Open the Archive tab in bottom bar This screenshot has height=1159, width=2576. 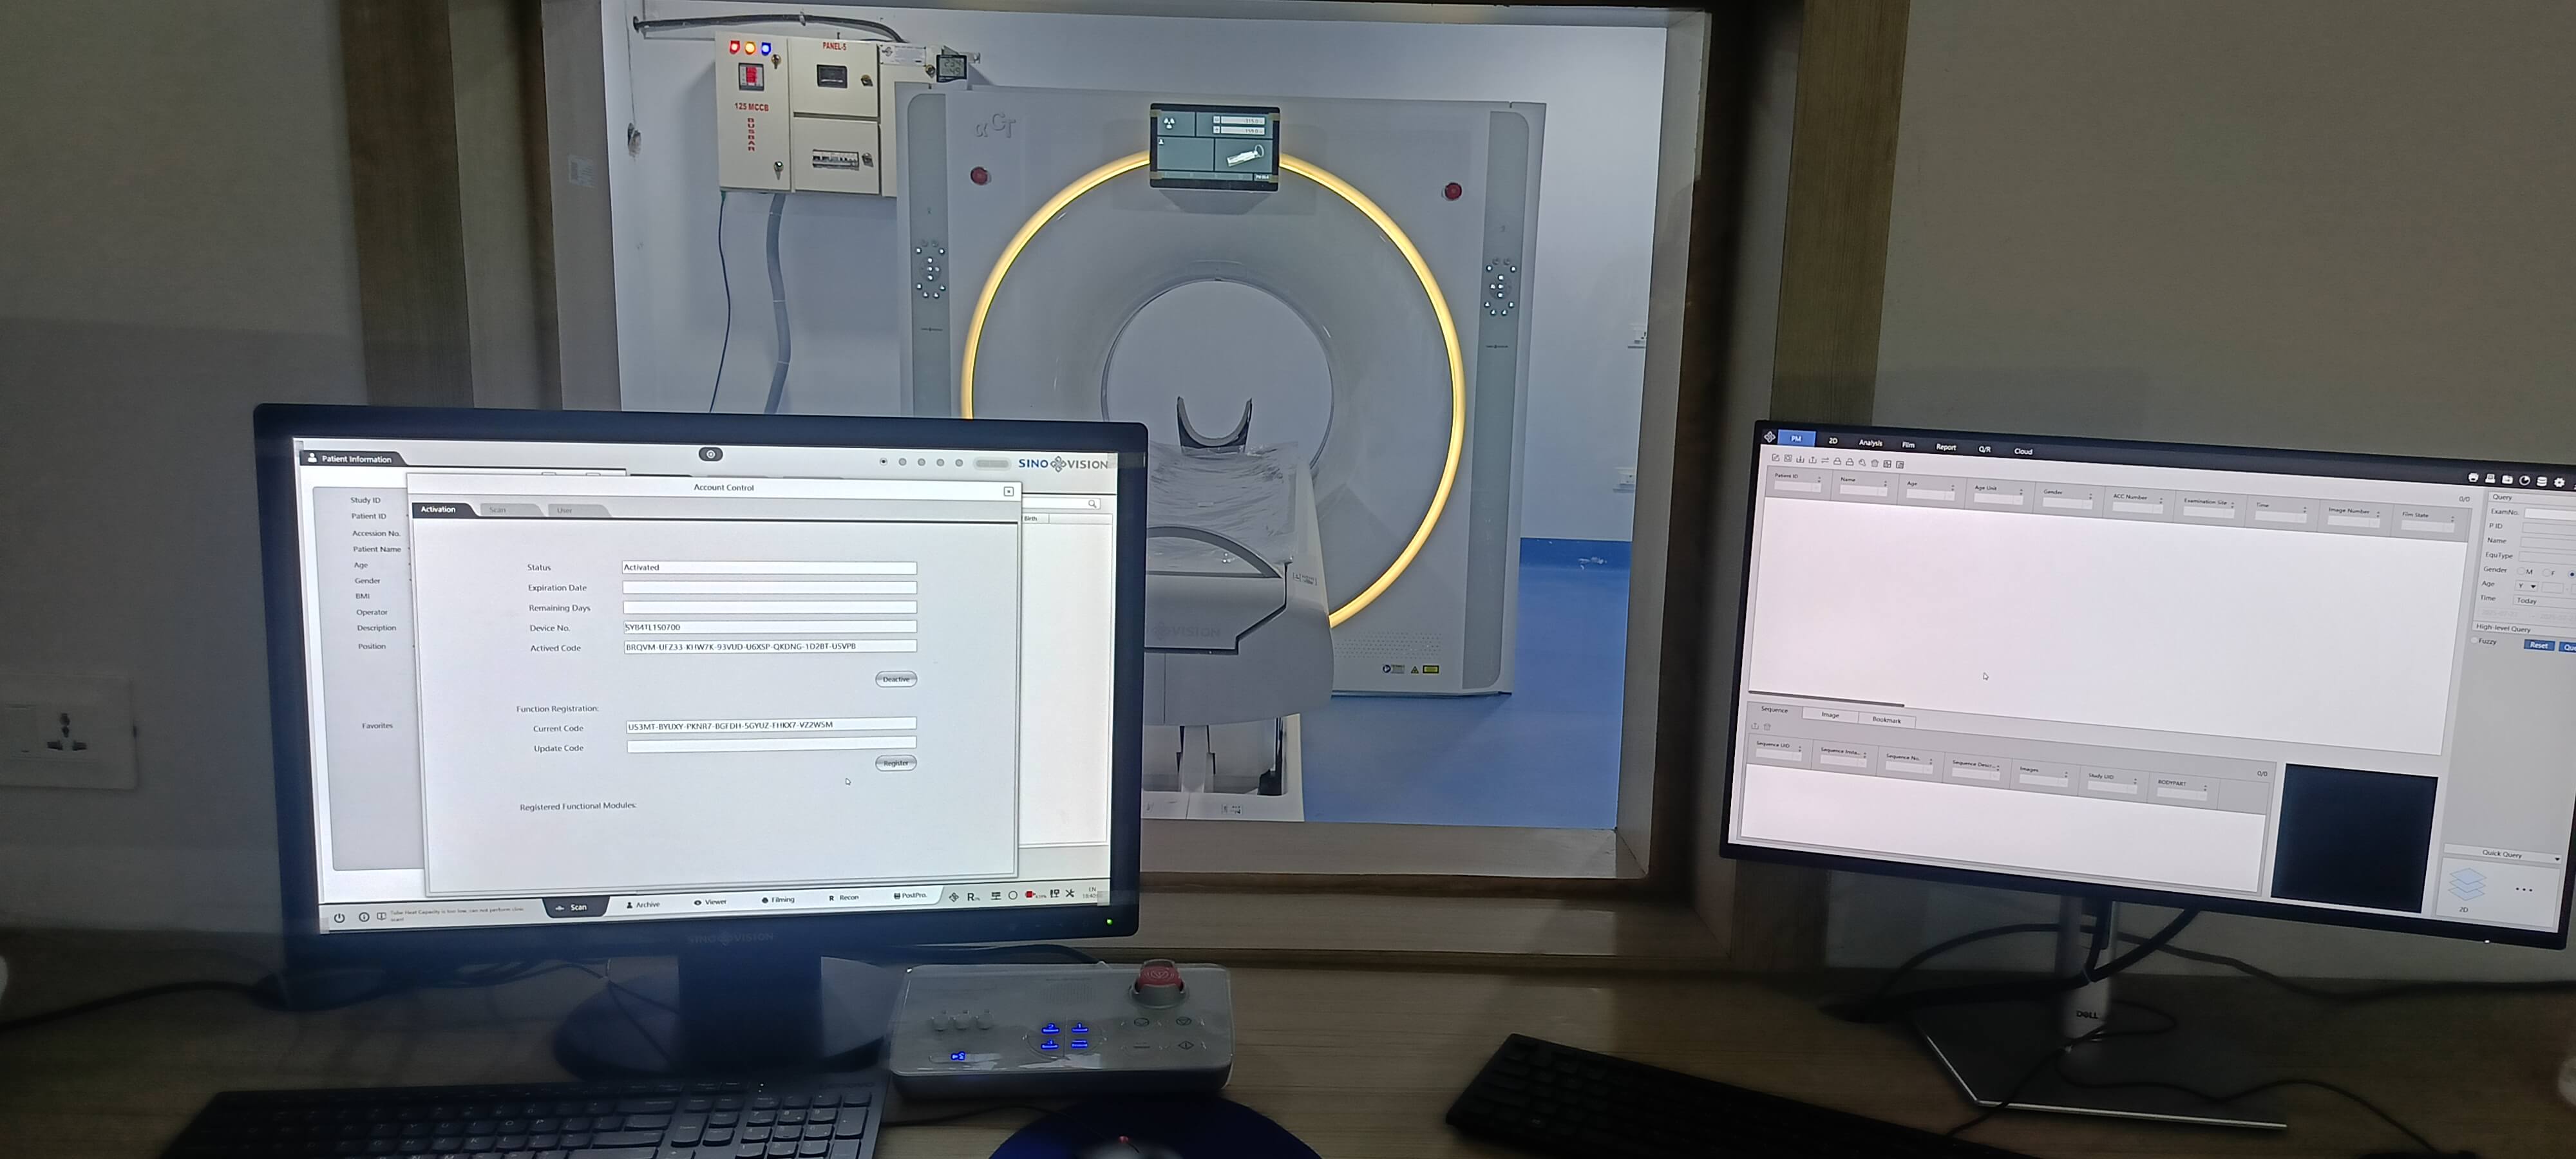coord(644,904)
